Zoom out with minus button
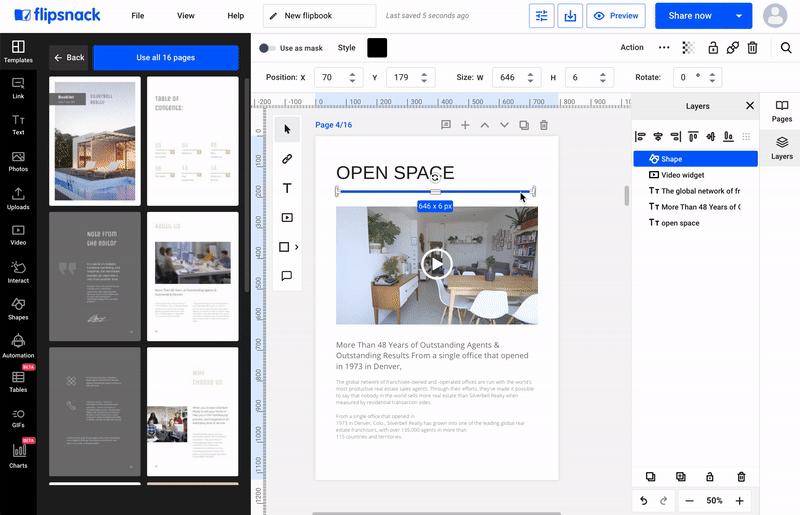The height and width of the screenshot is (515, 800). [689, 501]
